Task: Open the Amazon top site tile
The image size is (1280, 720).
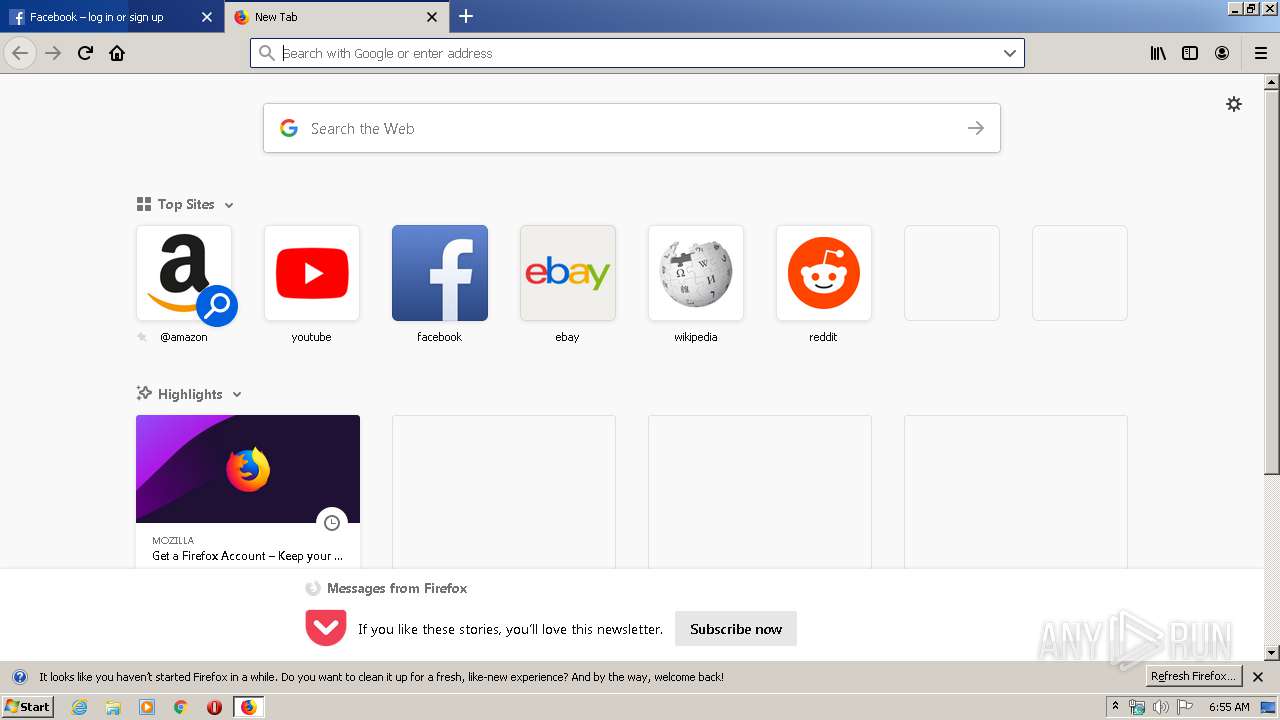Action: [x=184, y=273]
